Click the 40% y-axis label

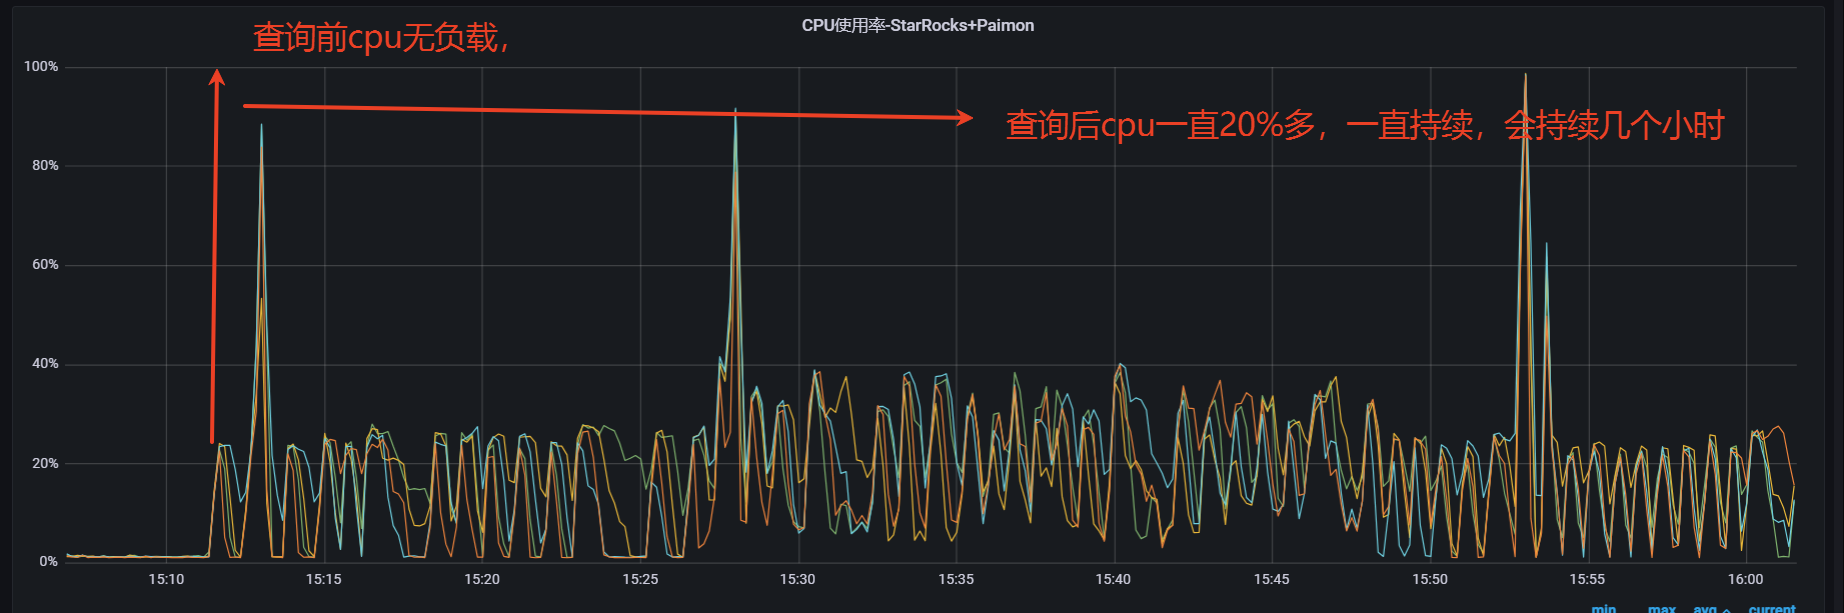[45, 364]
